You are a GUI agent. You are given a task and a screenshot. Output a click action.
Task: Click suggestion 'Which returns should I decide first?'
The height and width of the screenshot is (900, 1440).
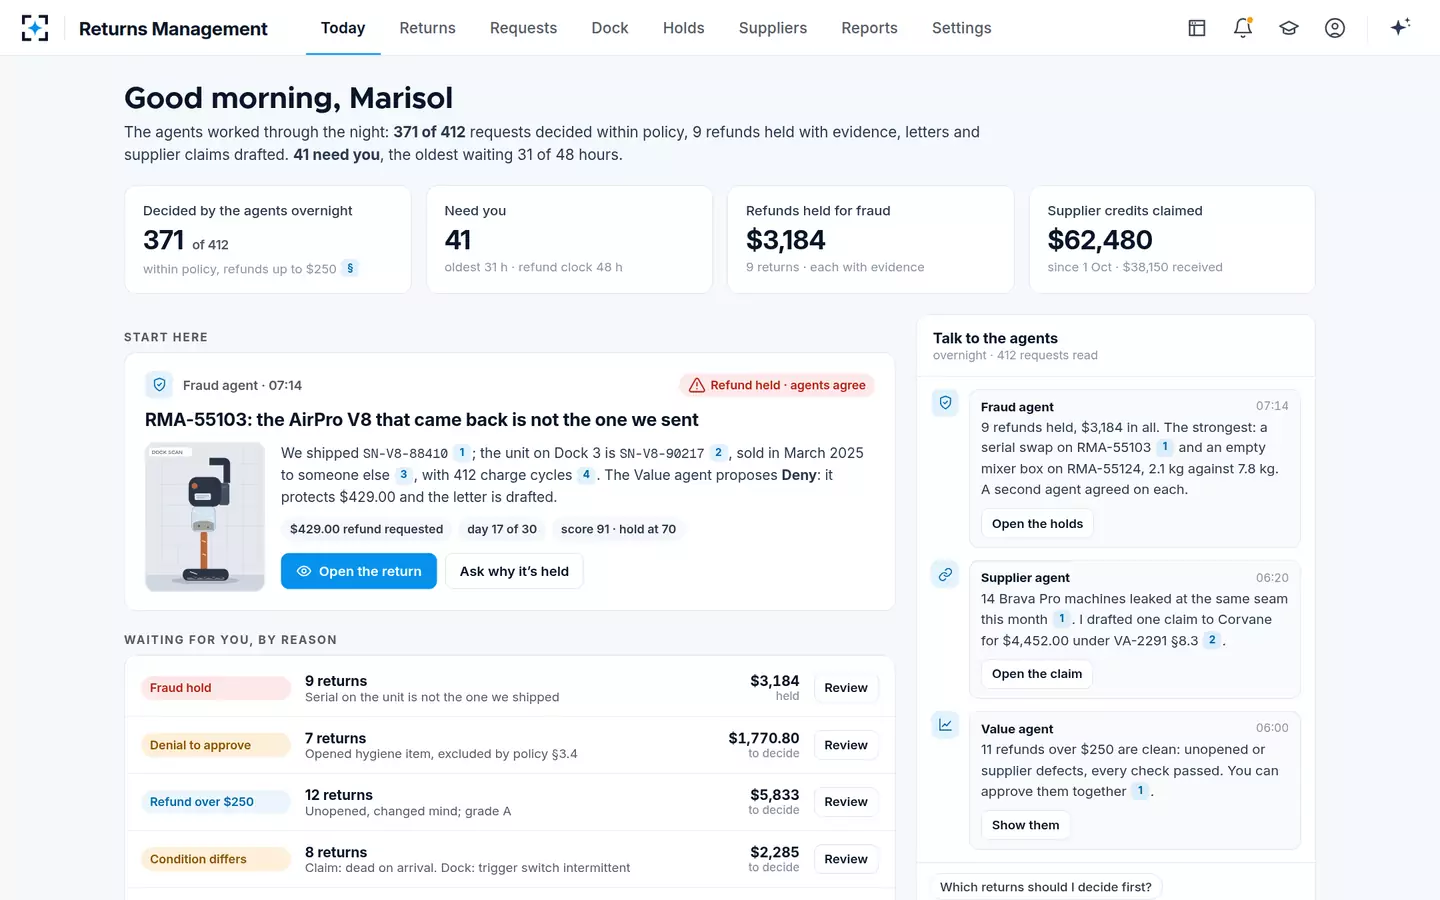[x=1046, y=887]
